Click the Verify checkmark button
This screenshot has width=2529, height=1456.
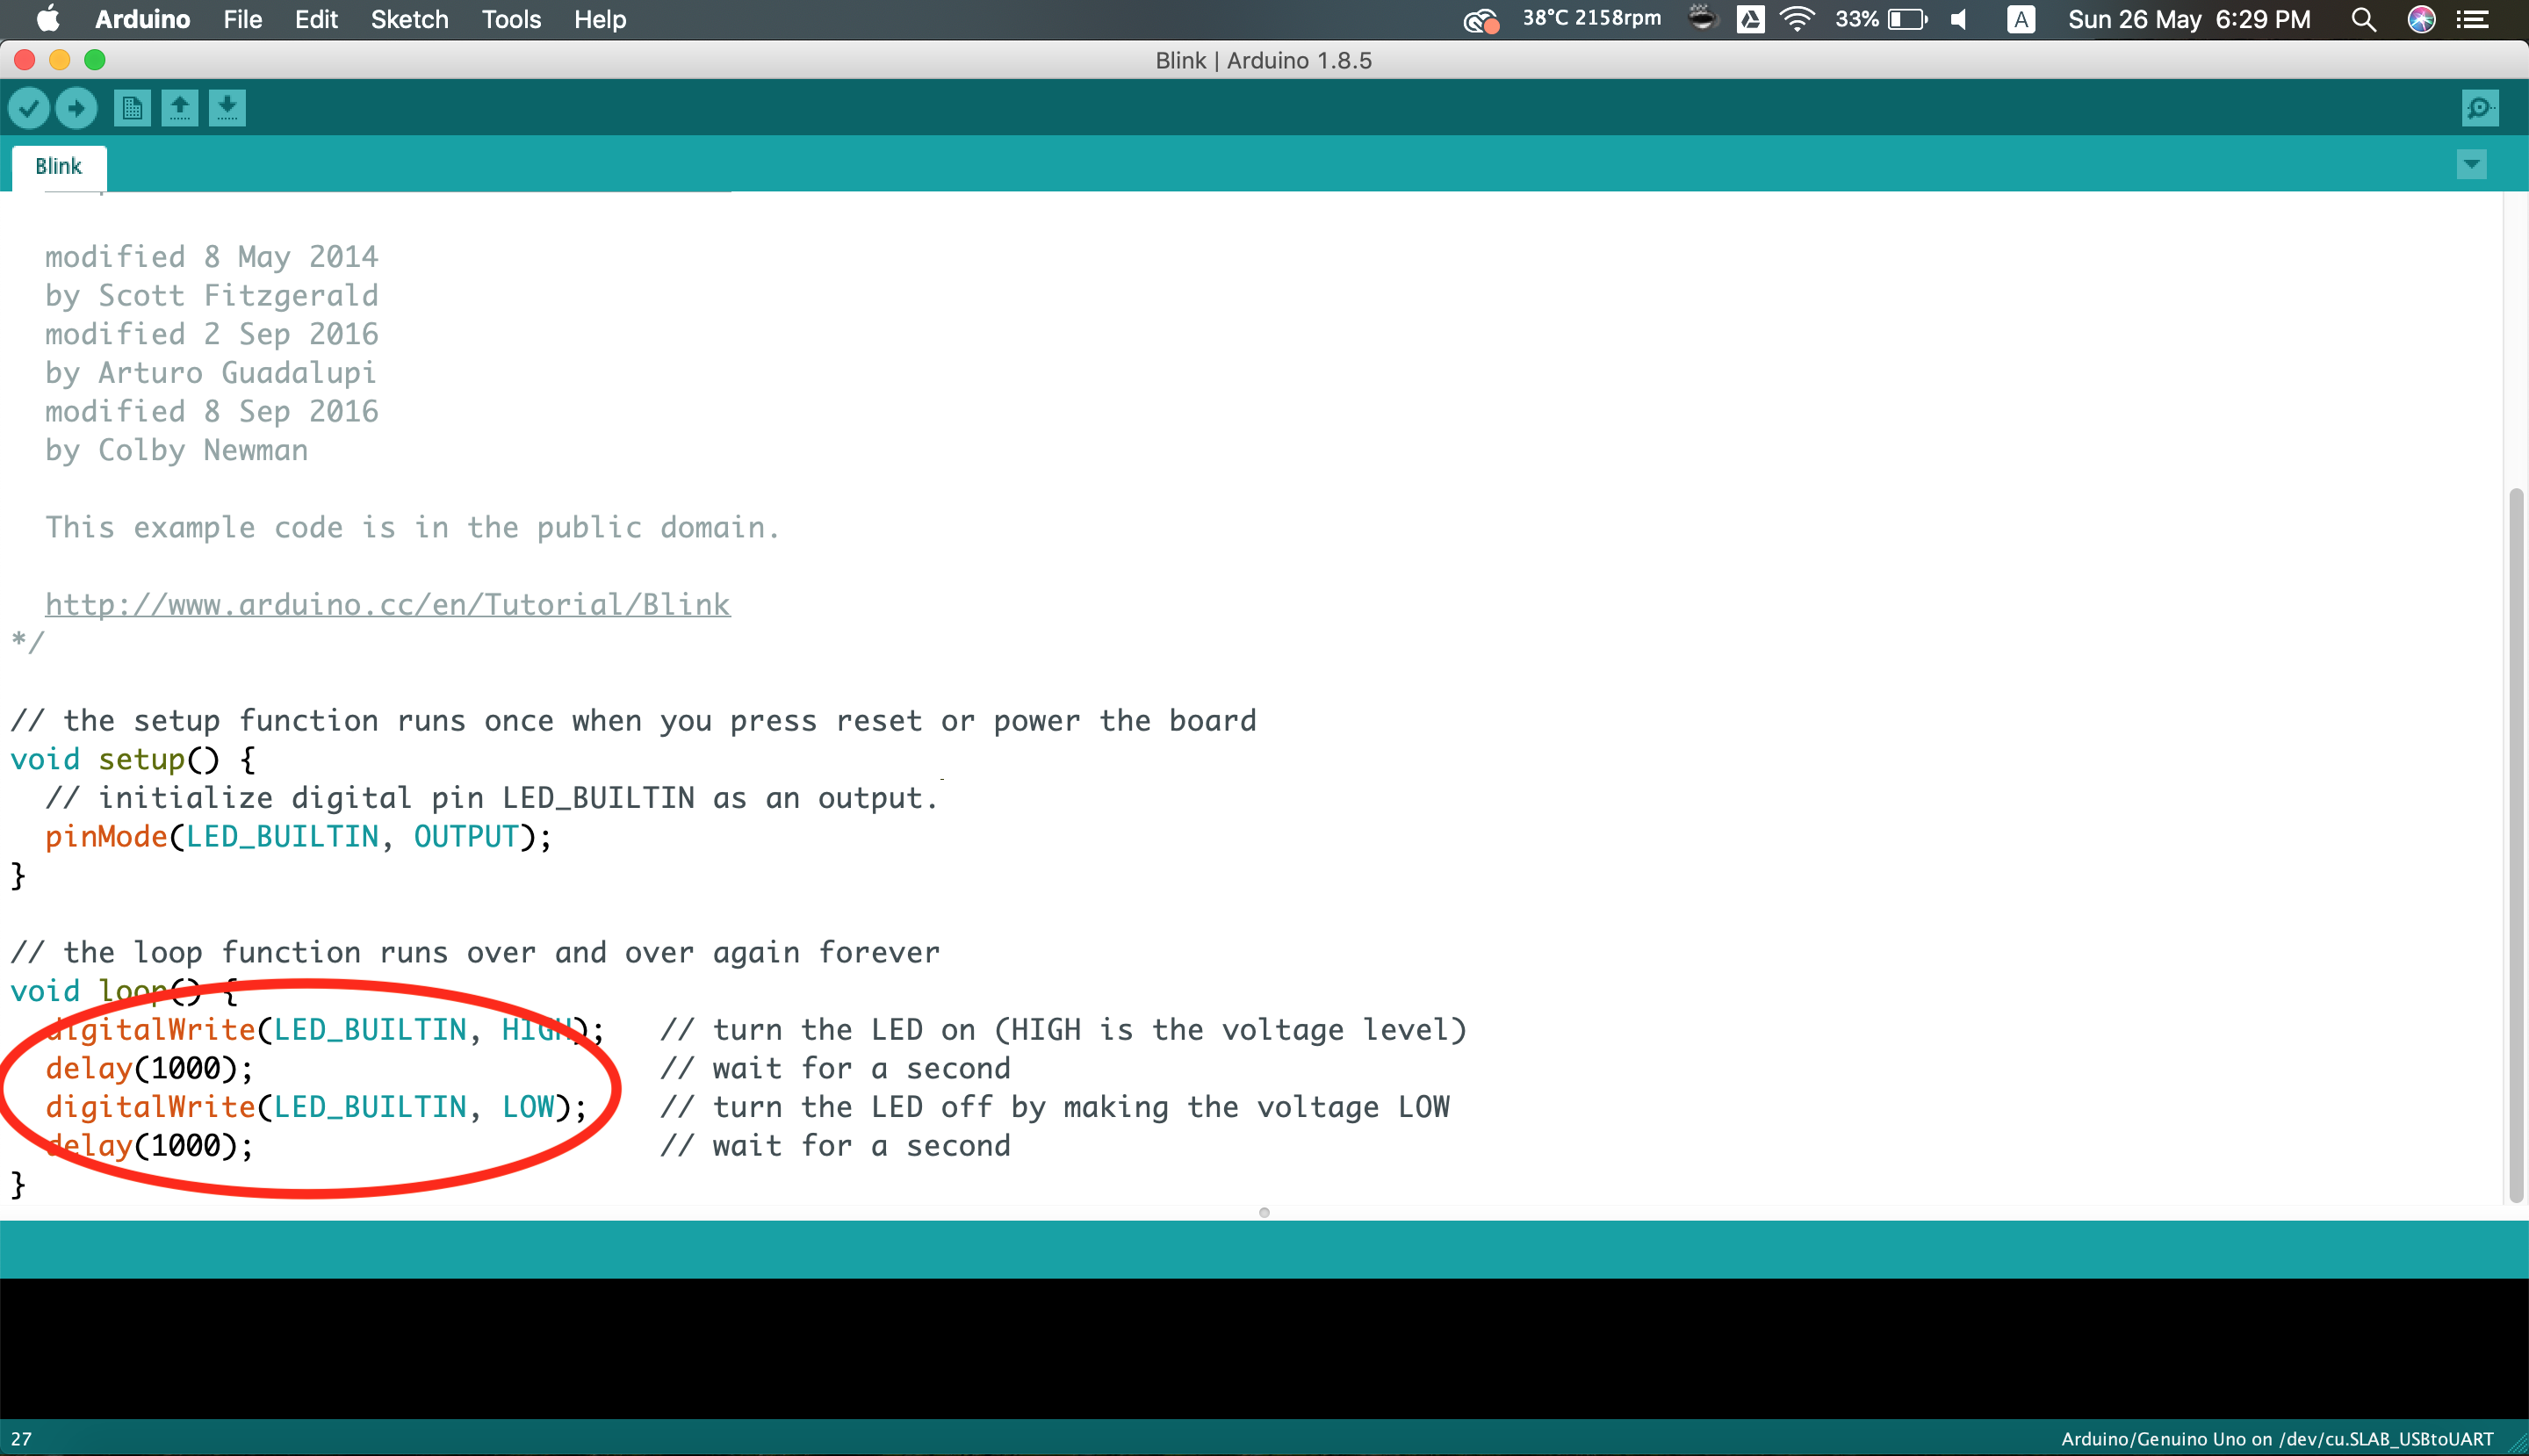coord(29,108)
